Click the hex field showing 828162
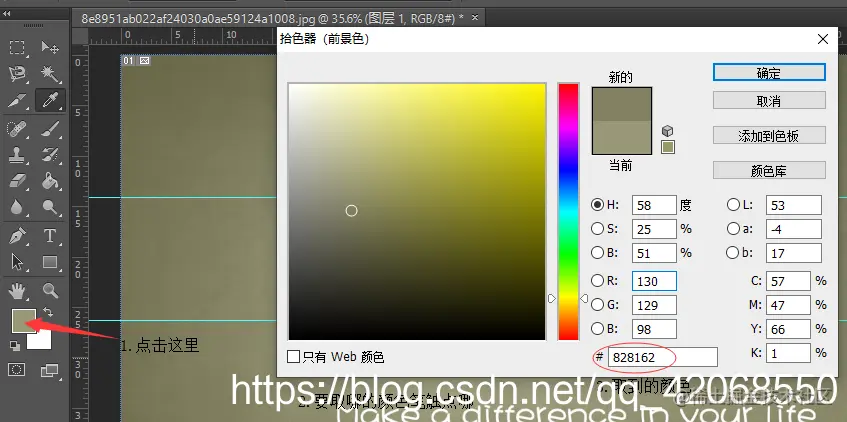 (663, 357)
